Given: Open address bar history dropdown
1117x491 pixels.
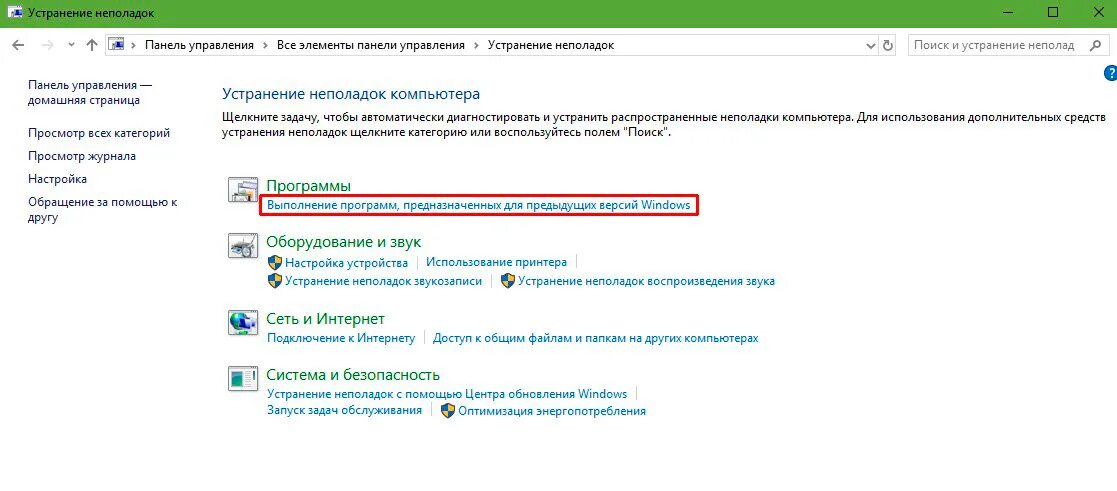Looking at the screenshot, I should coord(871,46).
